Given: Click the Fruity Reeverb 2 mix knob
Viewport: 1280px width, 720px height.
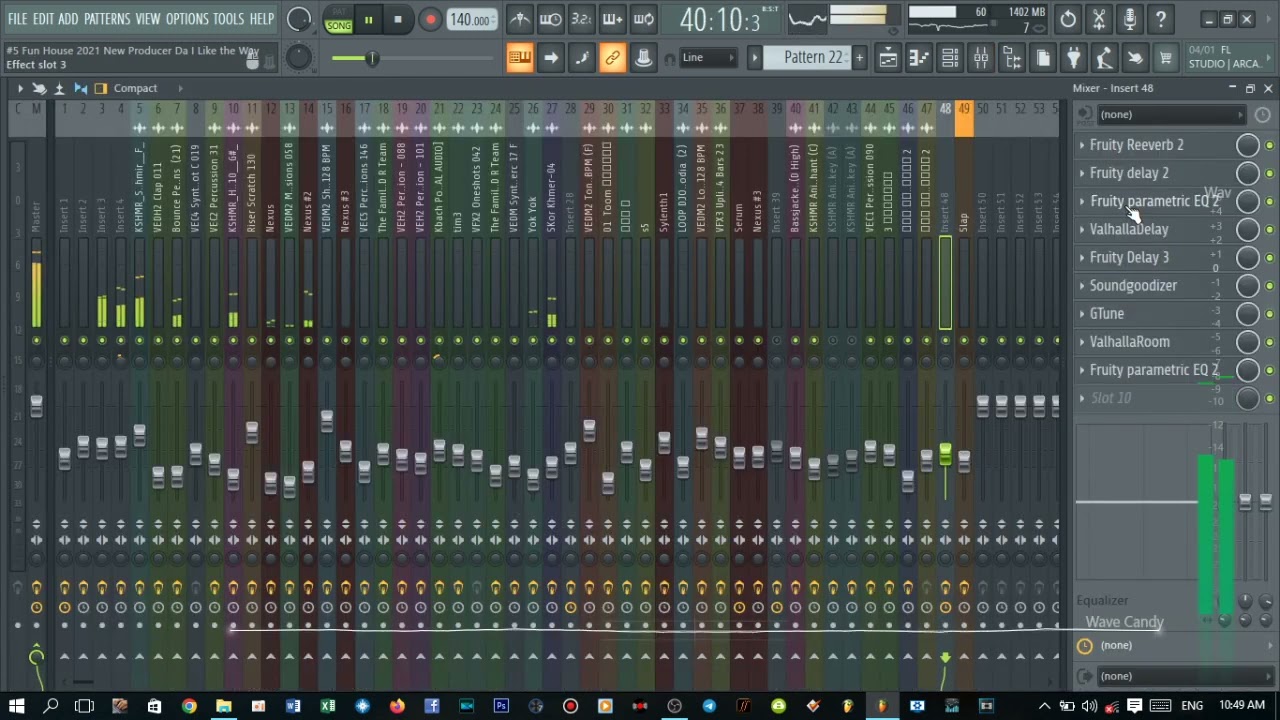Looking at the screenshot, I should click(1247, 145).
